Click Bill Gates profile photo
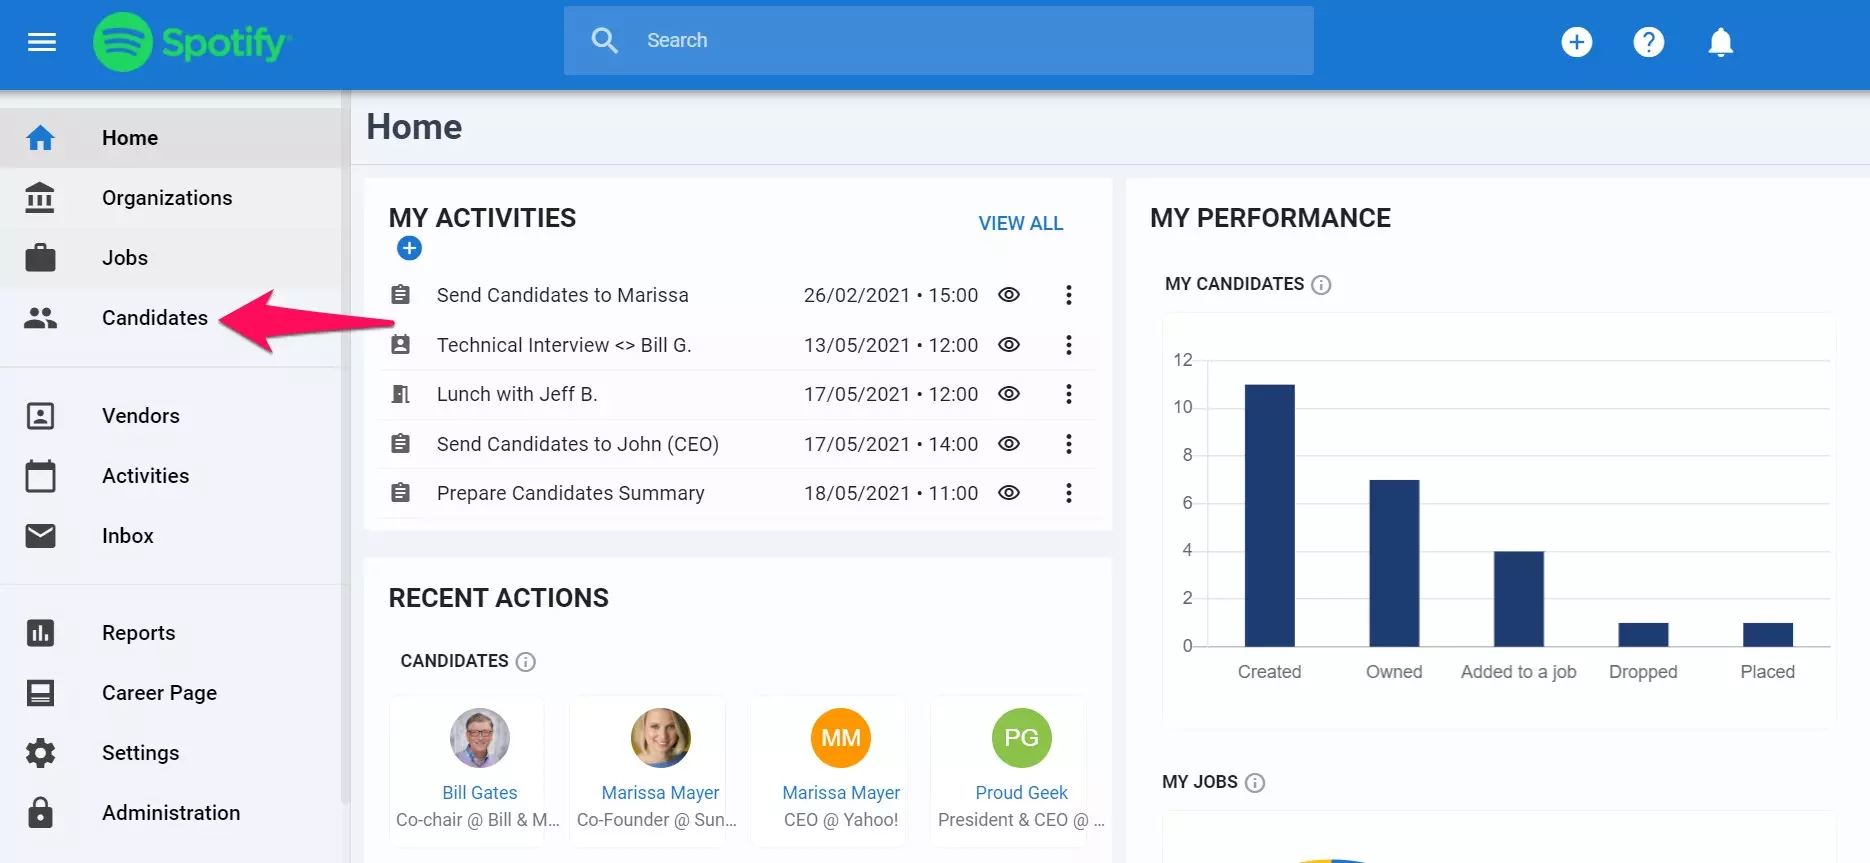This screenshot has height=863, width=1870. coord(480,738)
